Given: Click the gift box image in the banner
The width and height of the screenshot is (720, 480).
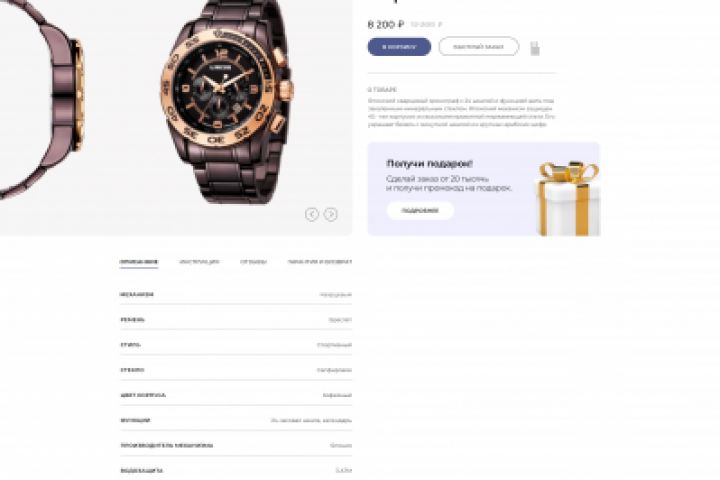Looking at the screenshot, I should 568,198.
